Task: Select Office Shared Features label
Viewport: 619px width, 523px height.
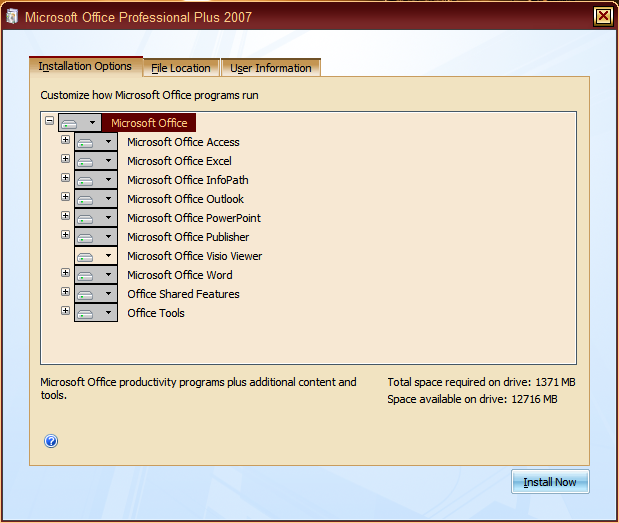Action: [183, 294]
